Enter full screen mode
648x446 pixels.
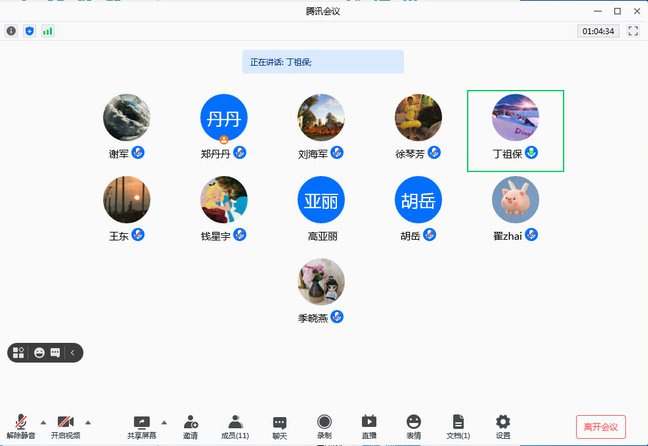point(633,31)
